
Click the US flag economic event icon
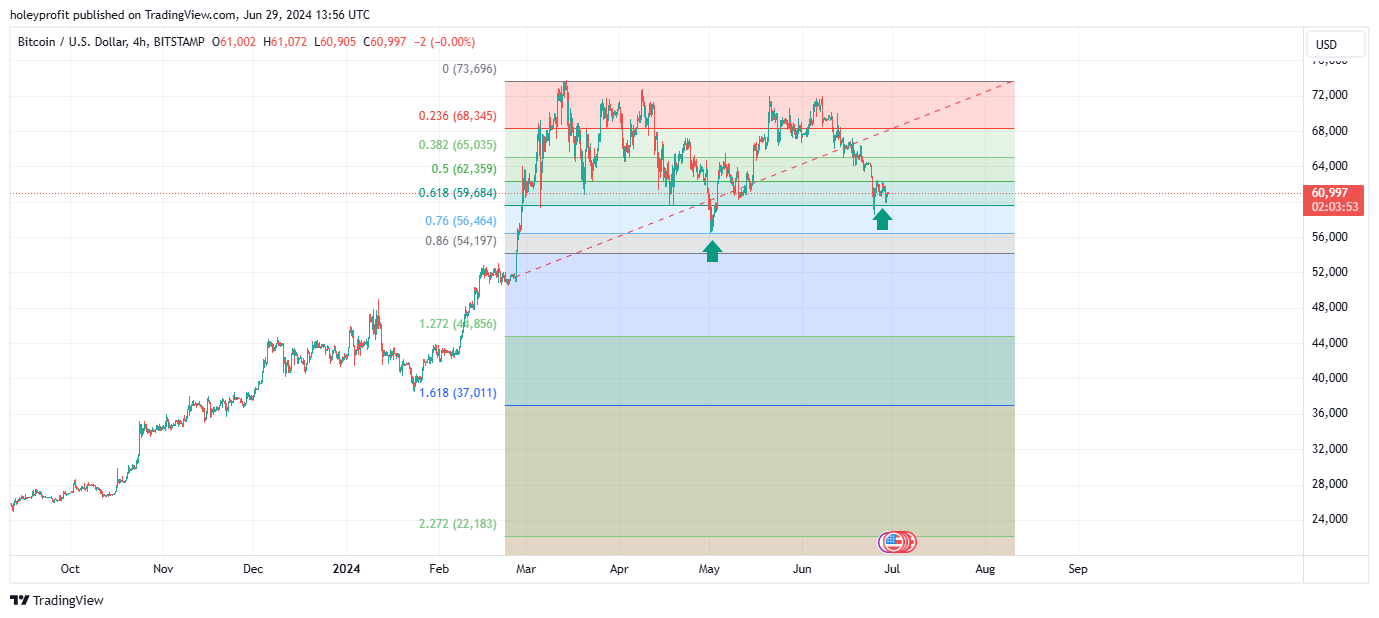coord(894,542)
